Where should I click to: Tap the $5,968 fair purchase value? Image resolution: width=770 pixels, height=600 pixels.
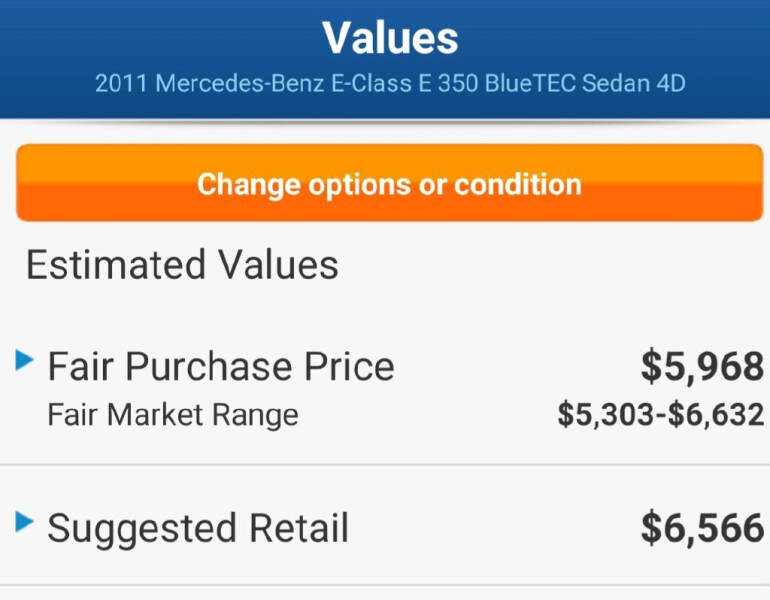(702, 367)
